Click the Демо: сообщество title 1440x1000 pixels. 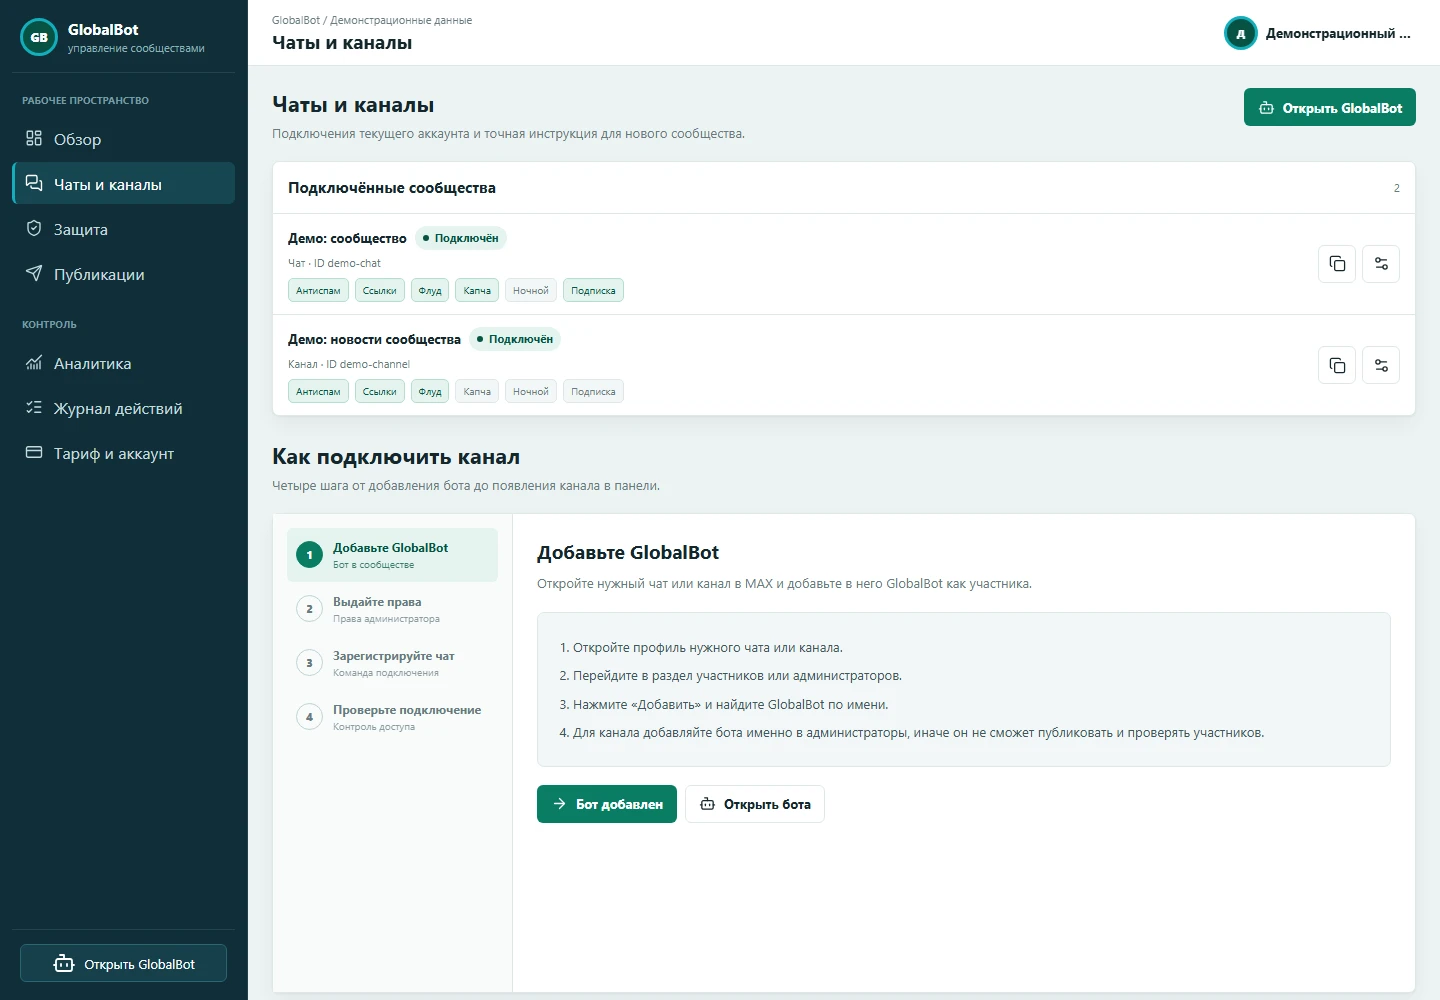point(347,239)
